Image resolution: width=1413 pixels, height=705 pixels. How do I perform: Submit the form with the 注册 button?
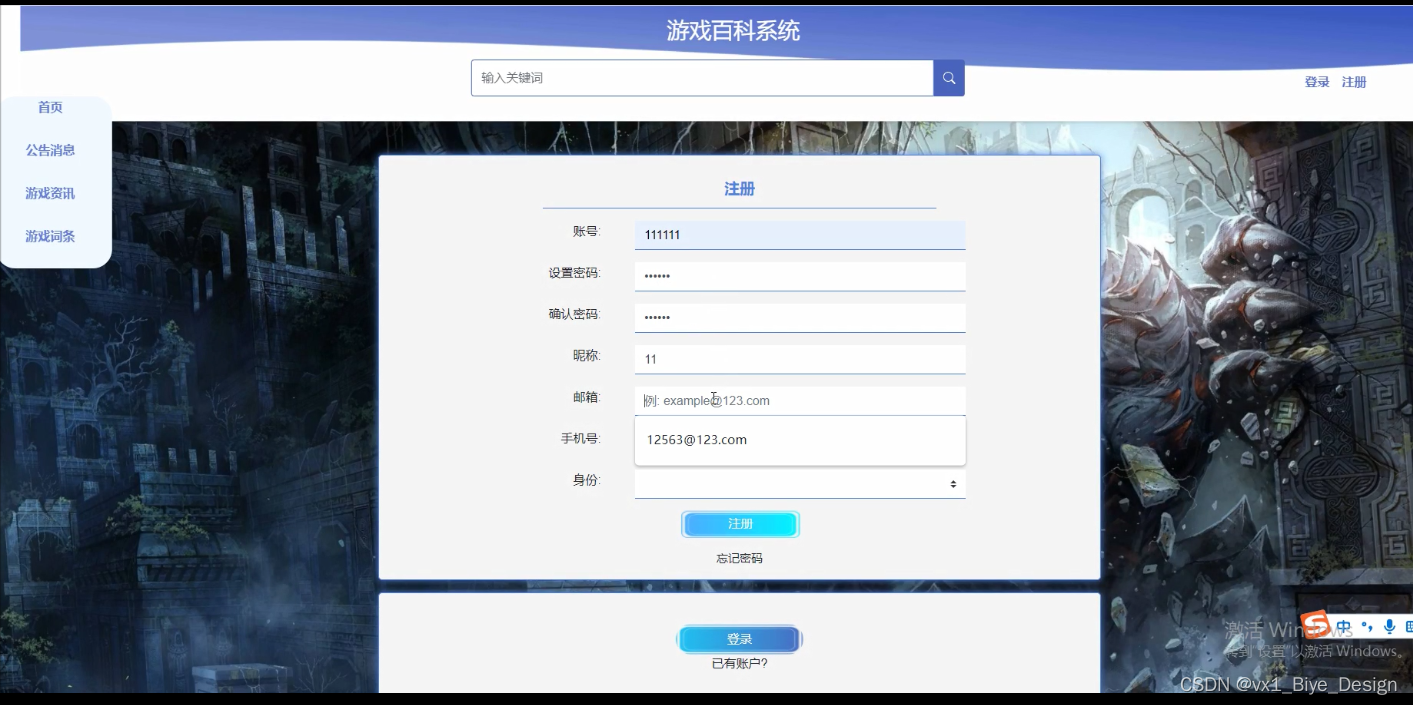740,524
